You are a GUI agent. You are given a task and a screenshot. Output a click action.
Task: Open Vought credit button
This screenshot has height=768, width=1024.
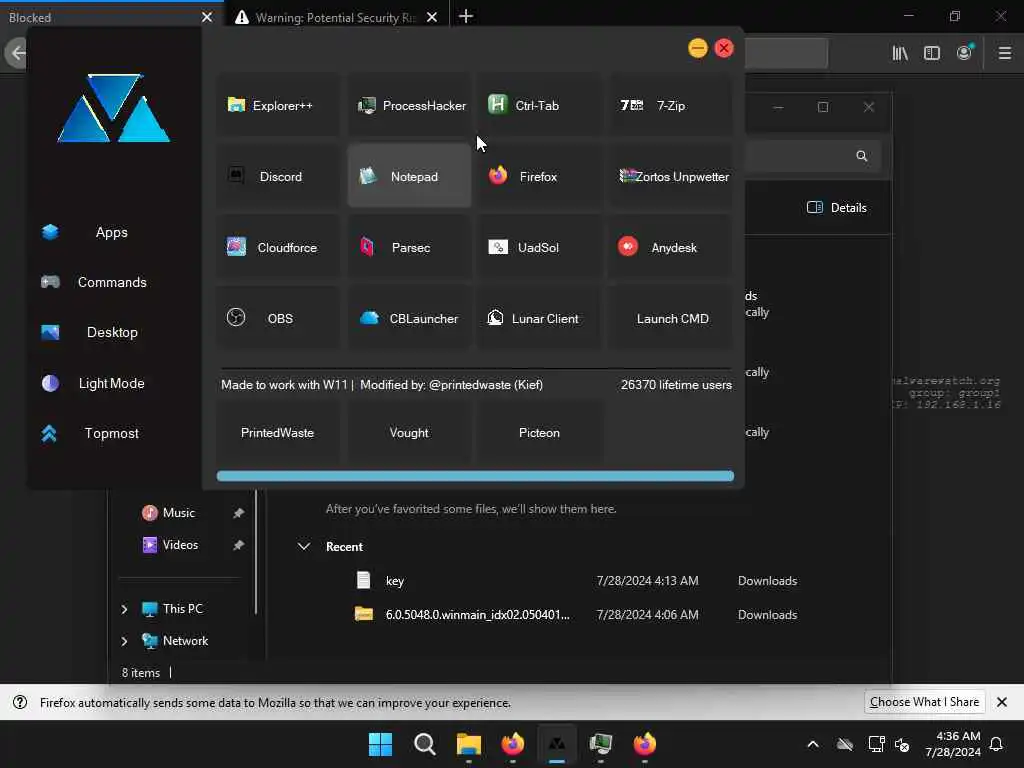(x=409, y=433)
